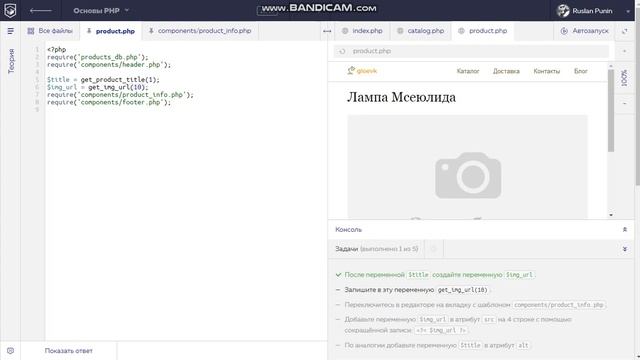This screenshot has width=640, height=360.
Task: Zoom in the preview with the plus button
Action: 624,51
